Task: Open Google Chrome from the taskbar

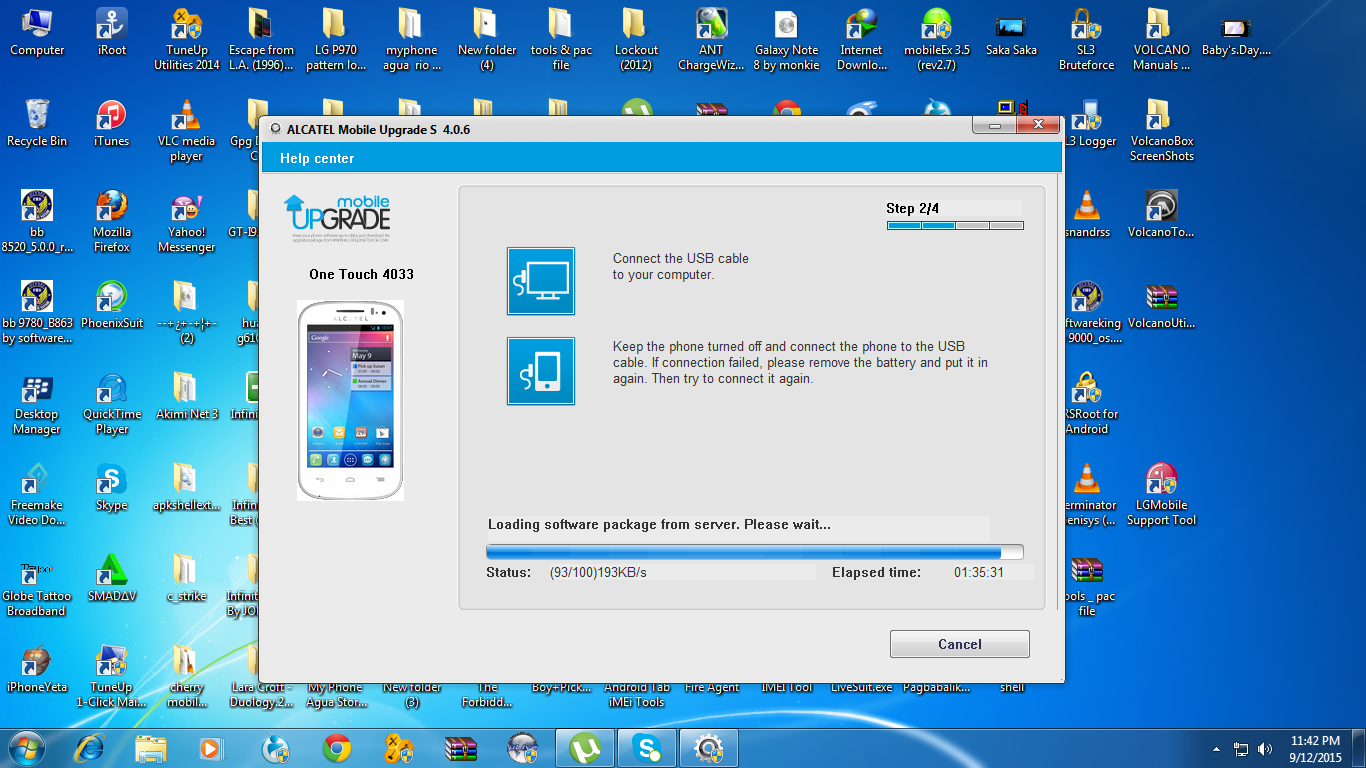Action: (x=337, y=748)
